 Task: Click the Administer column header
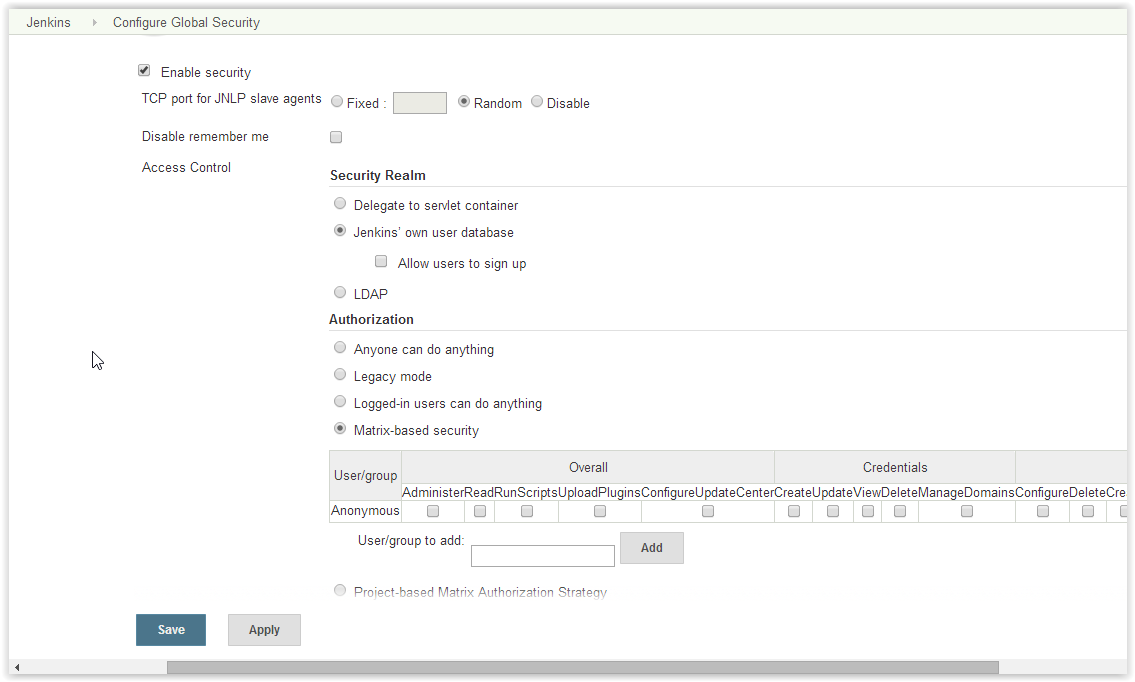(433, 492)
